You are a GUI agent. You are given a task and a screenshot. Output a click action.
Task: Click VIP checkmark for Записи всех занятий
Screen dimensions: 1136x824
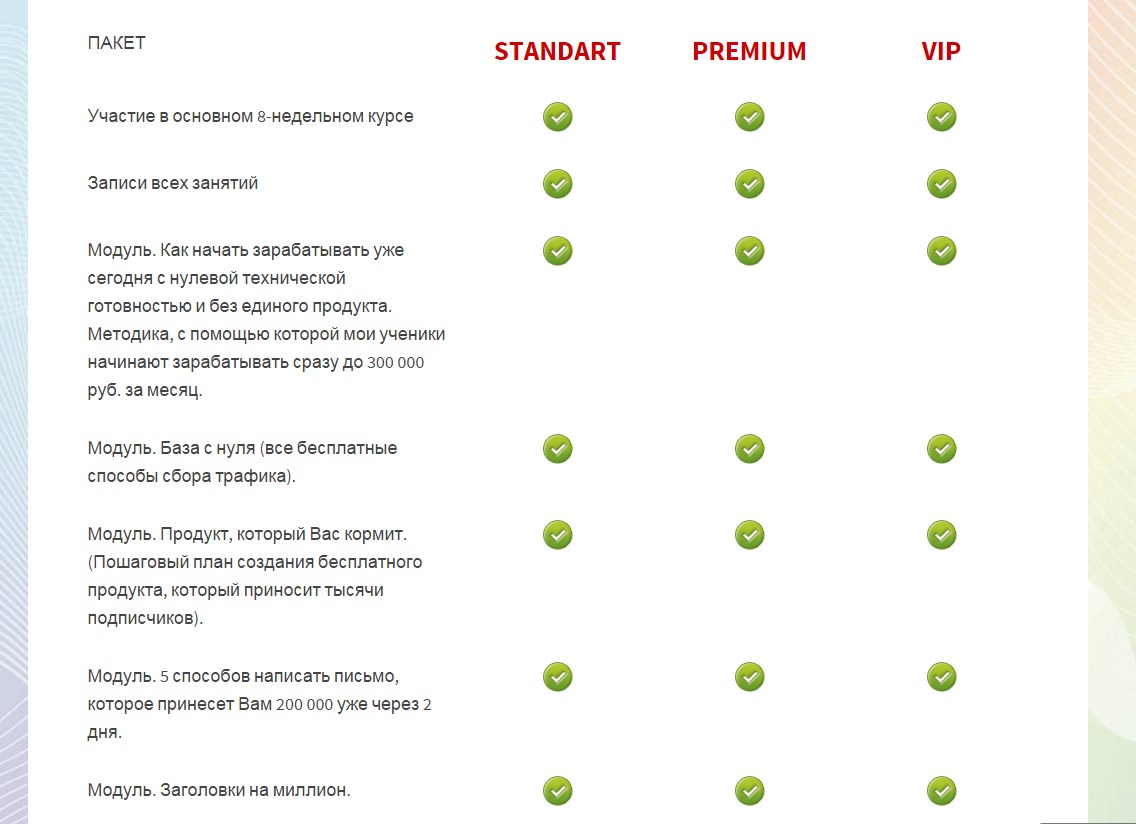(x=941, y=184)
